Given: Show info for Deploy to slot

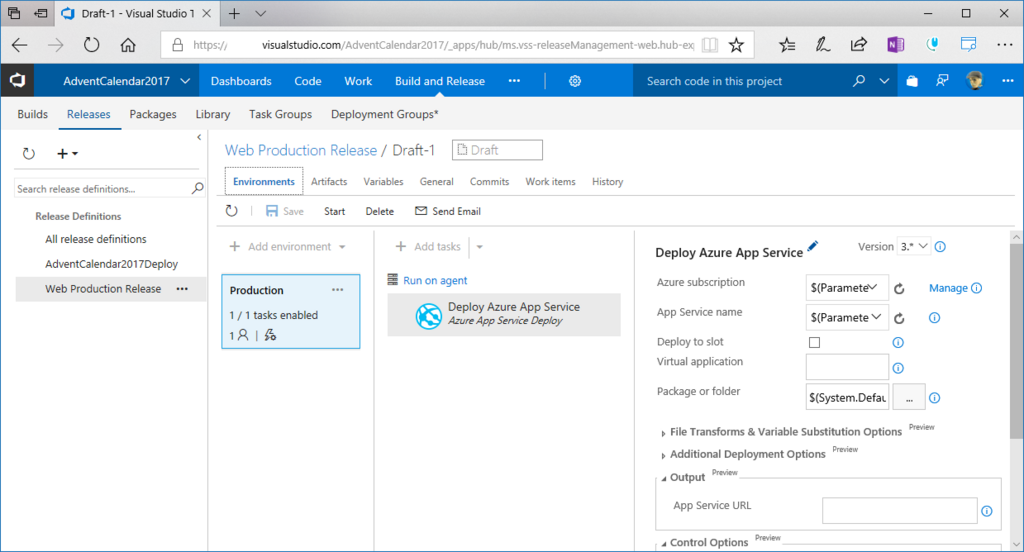Looking at the screenshot, I should tap(898, 342).
